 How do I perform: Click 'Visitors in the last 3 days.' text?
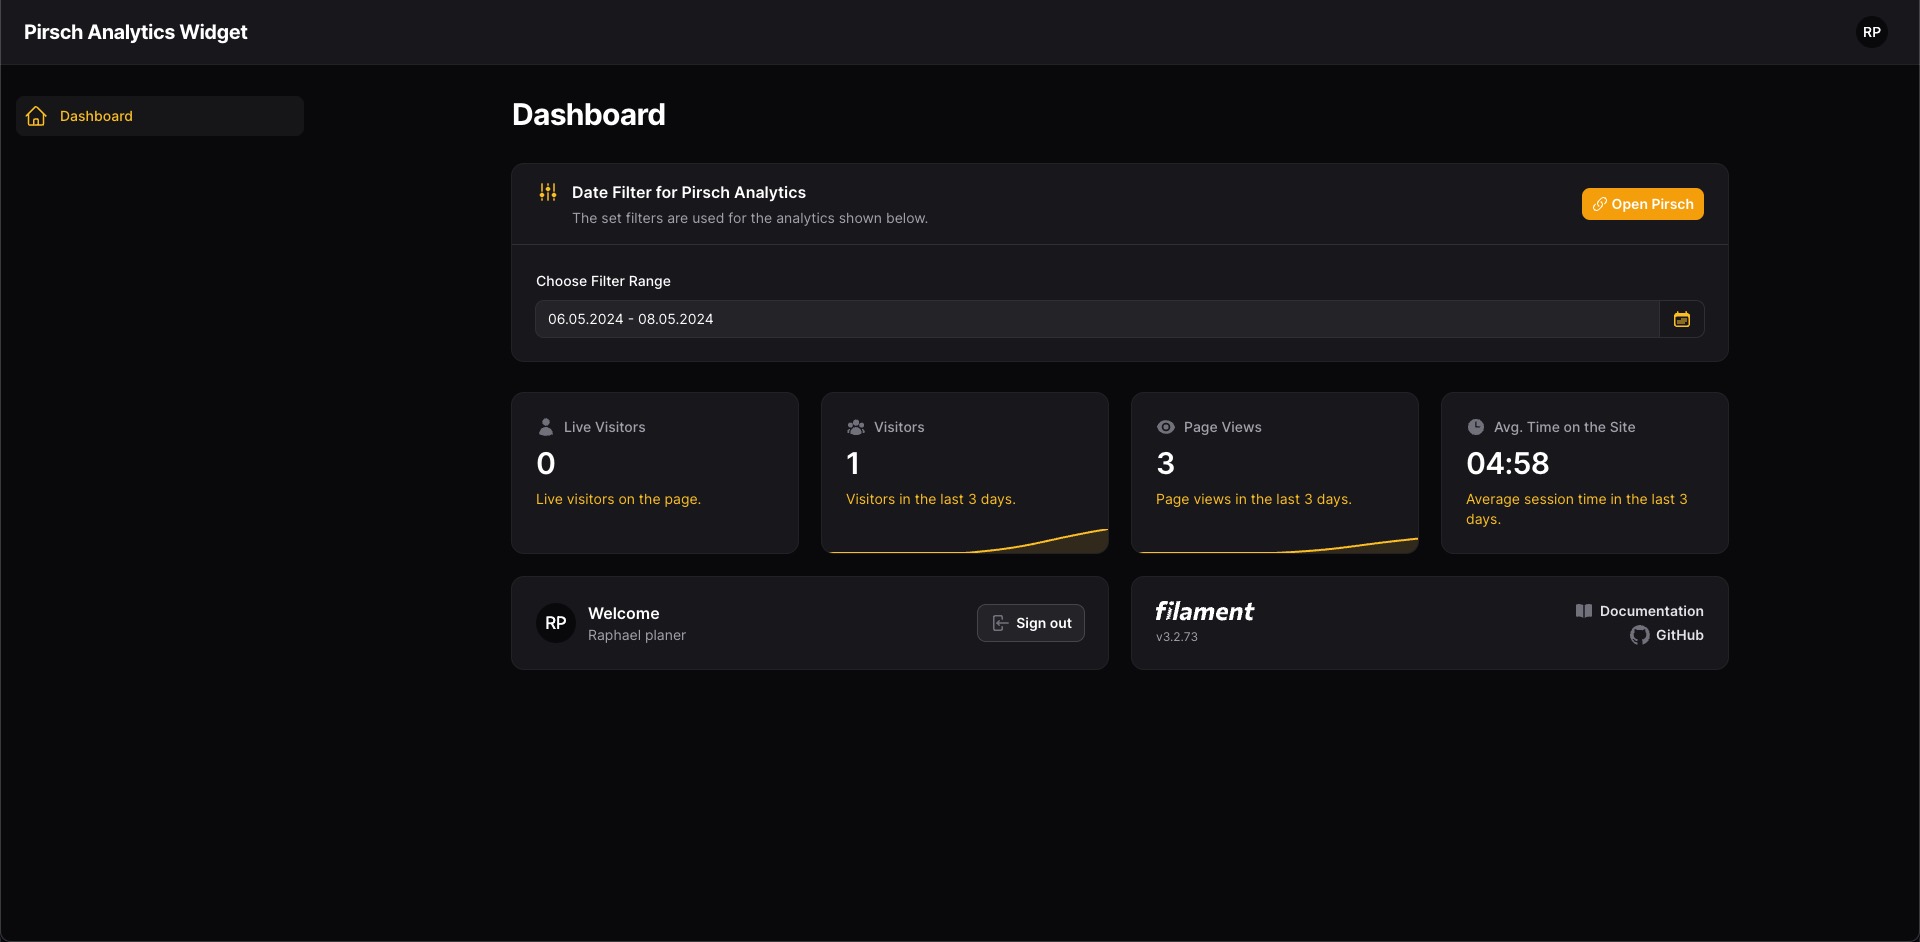(931, 499)
